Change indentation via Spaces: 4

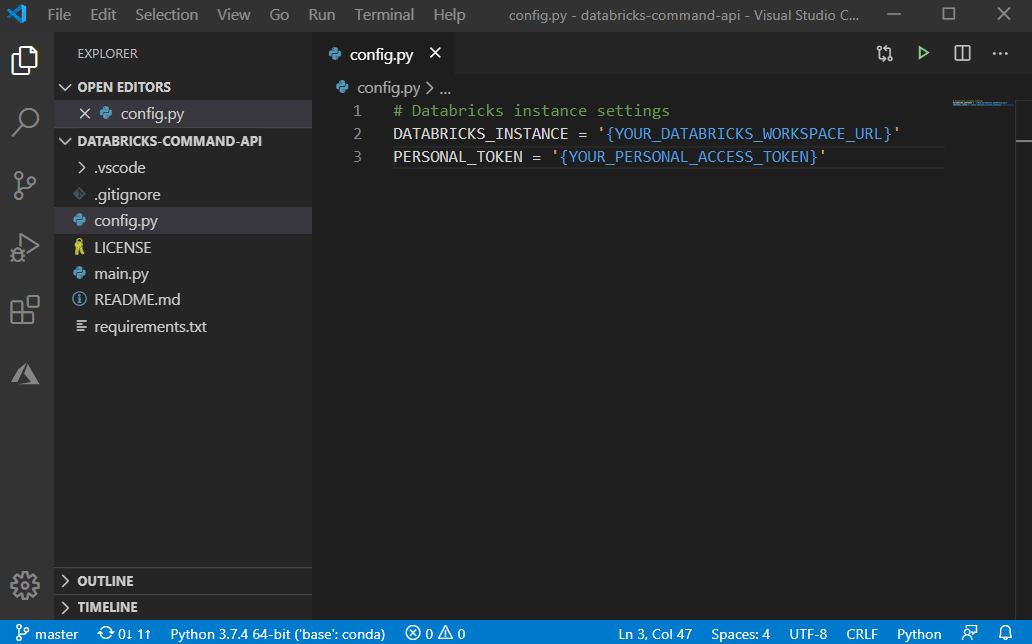pyautogui.click(x=740, y=633)
